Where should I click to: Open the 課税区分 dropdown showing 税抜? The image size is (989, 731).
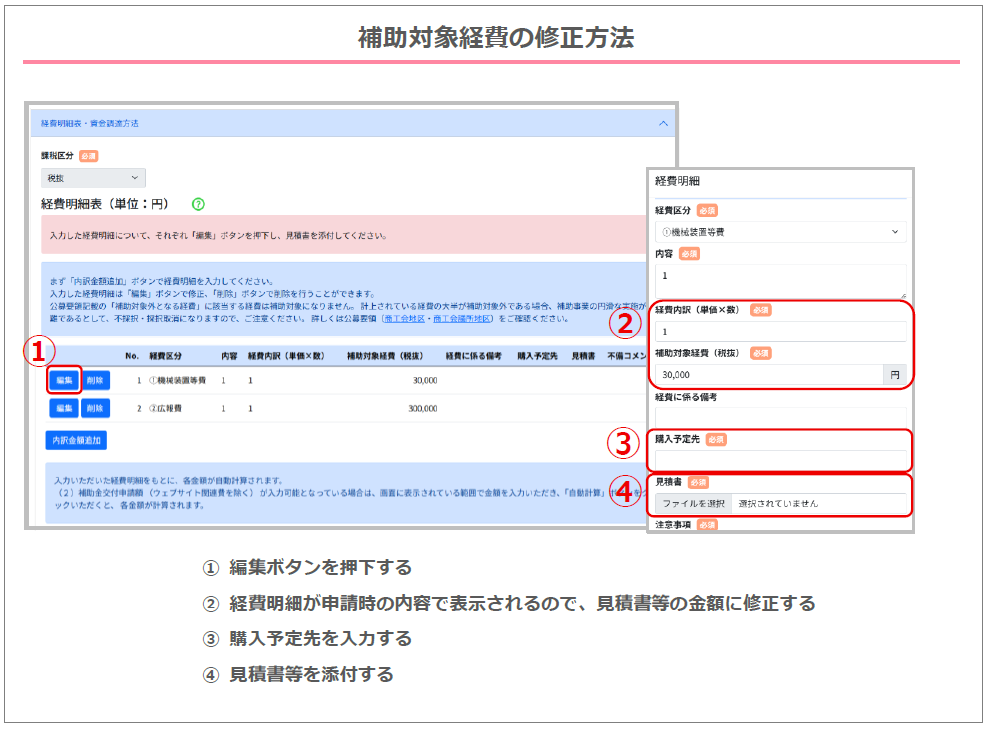93,178
